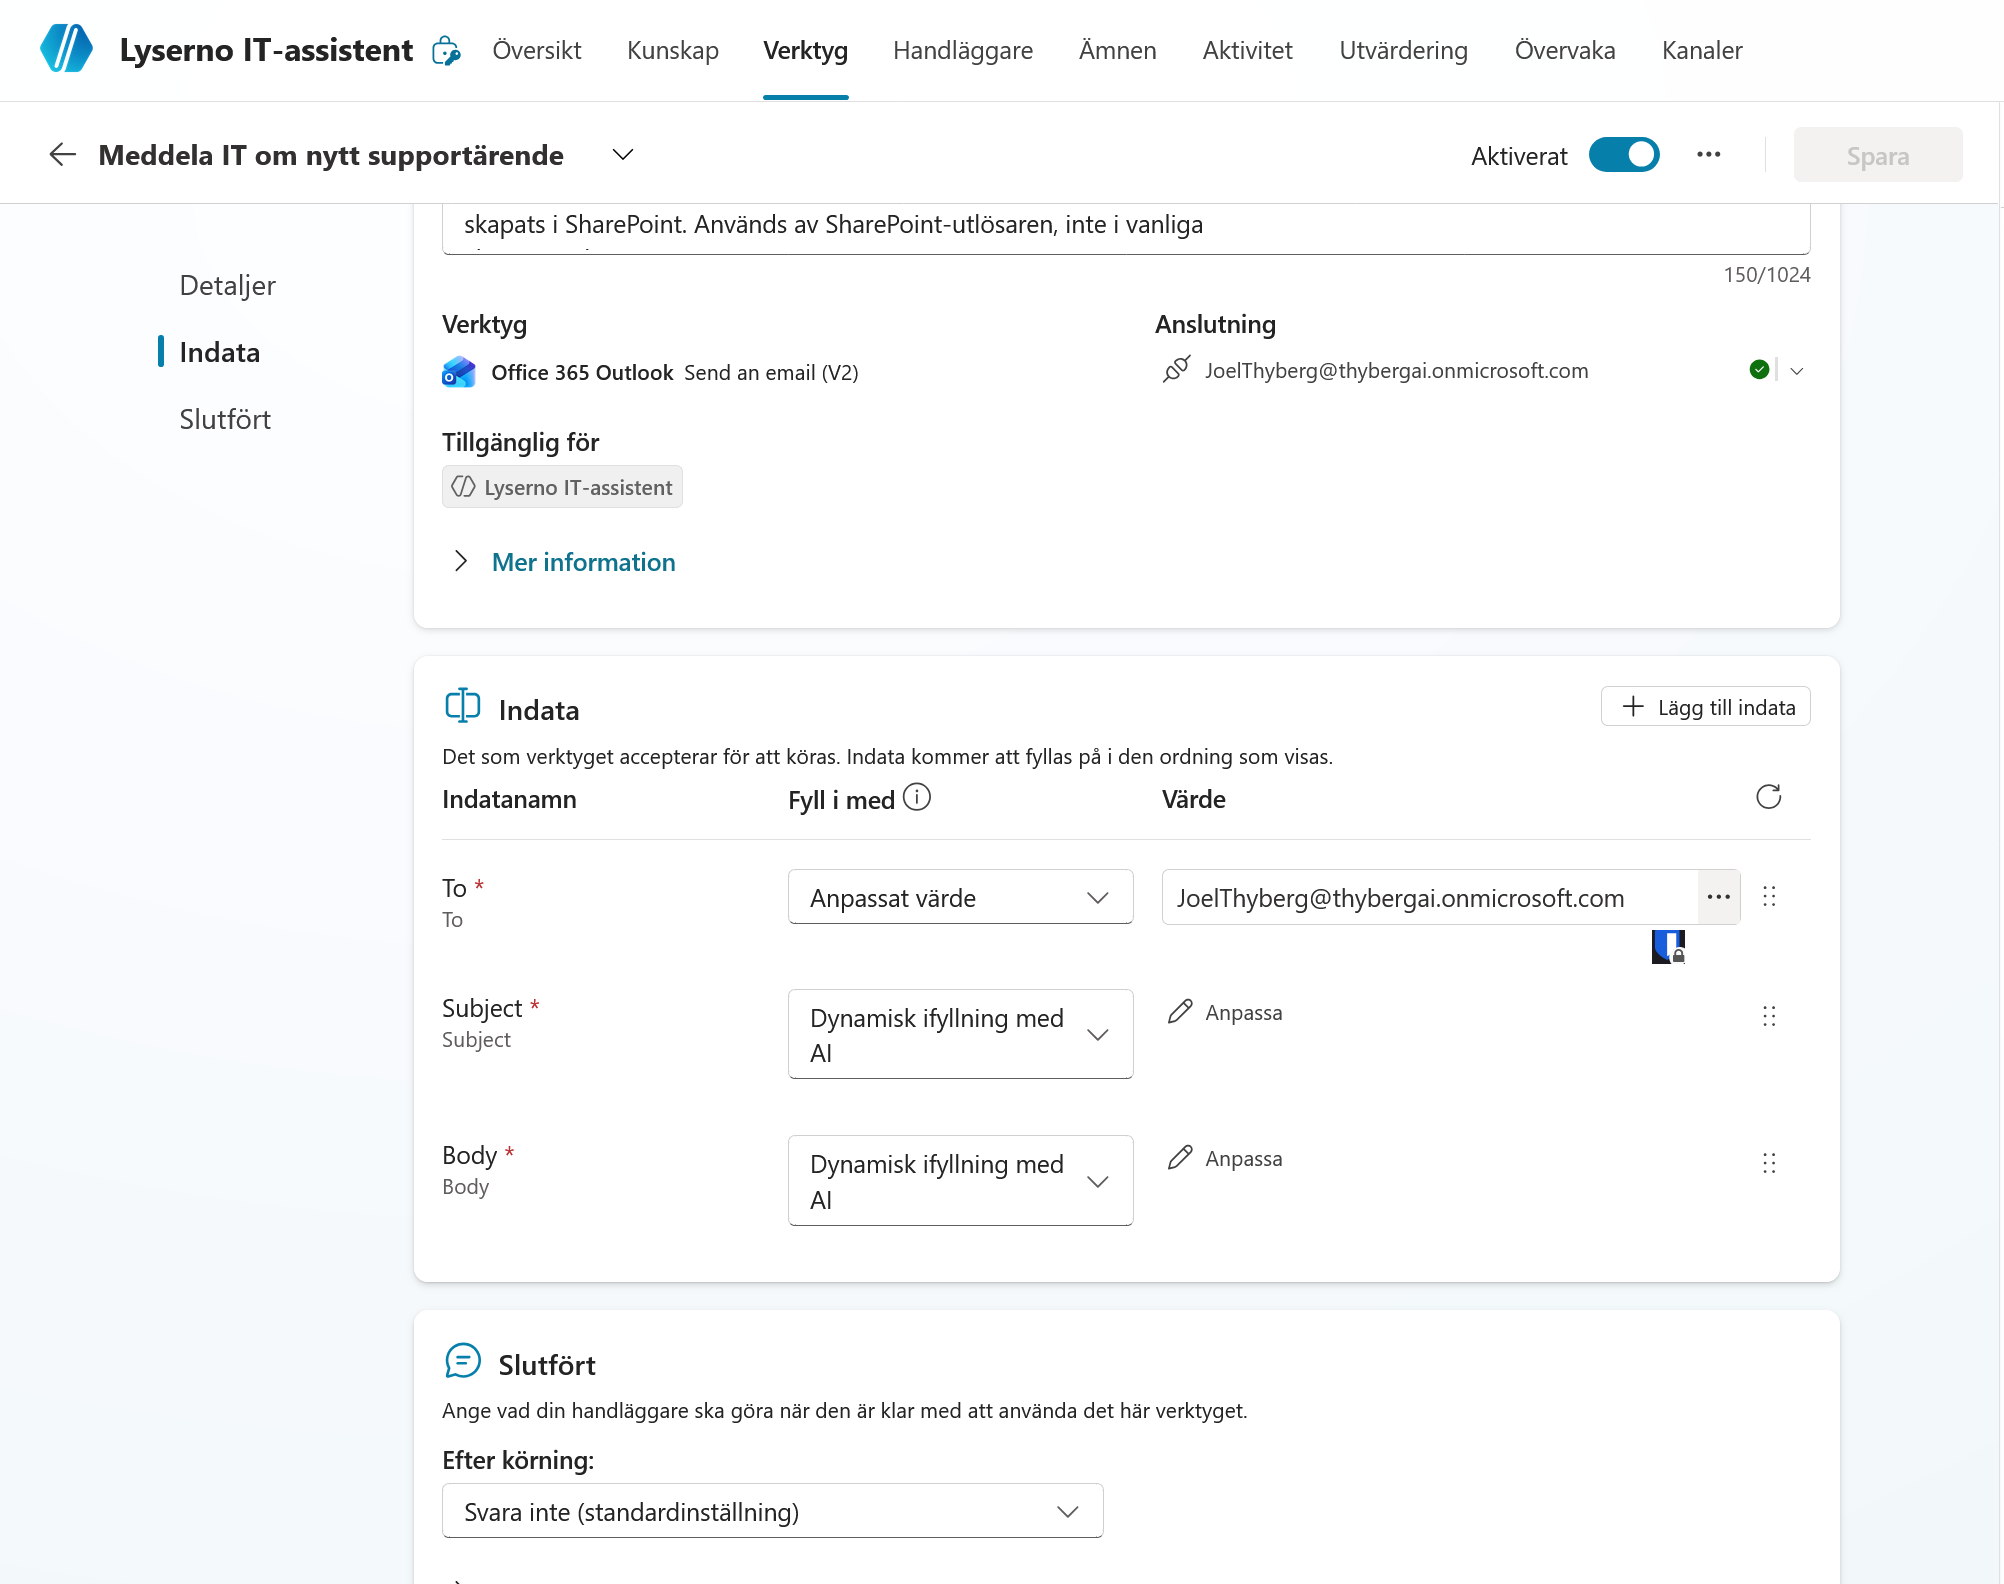Open the Subject row Dynamisk ifyllning med AI dropdown
Screen dimensions: 2004x1584
(960, 1034)
